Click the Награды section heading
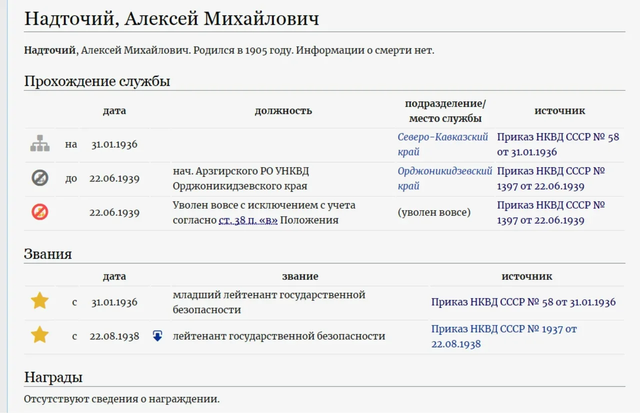The height and width of the screenshot is (413, 640). pos(53,377)
